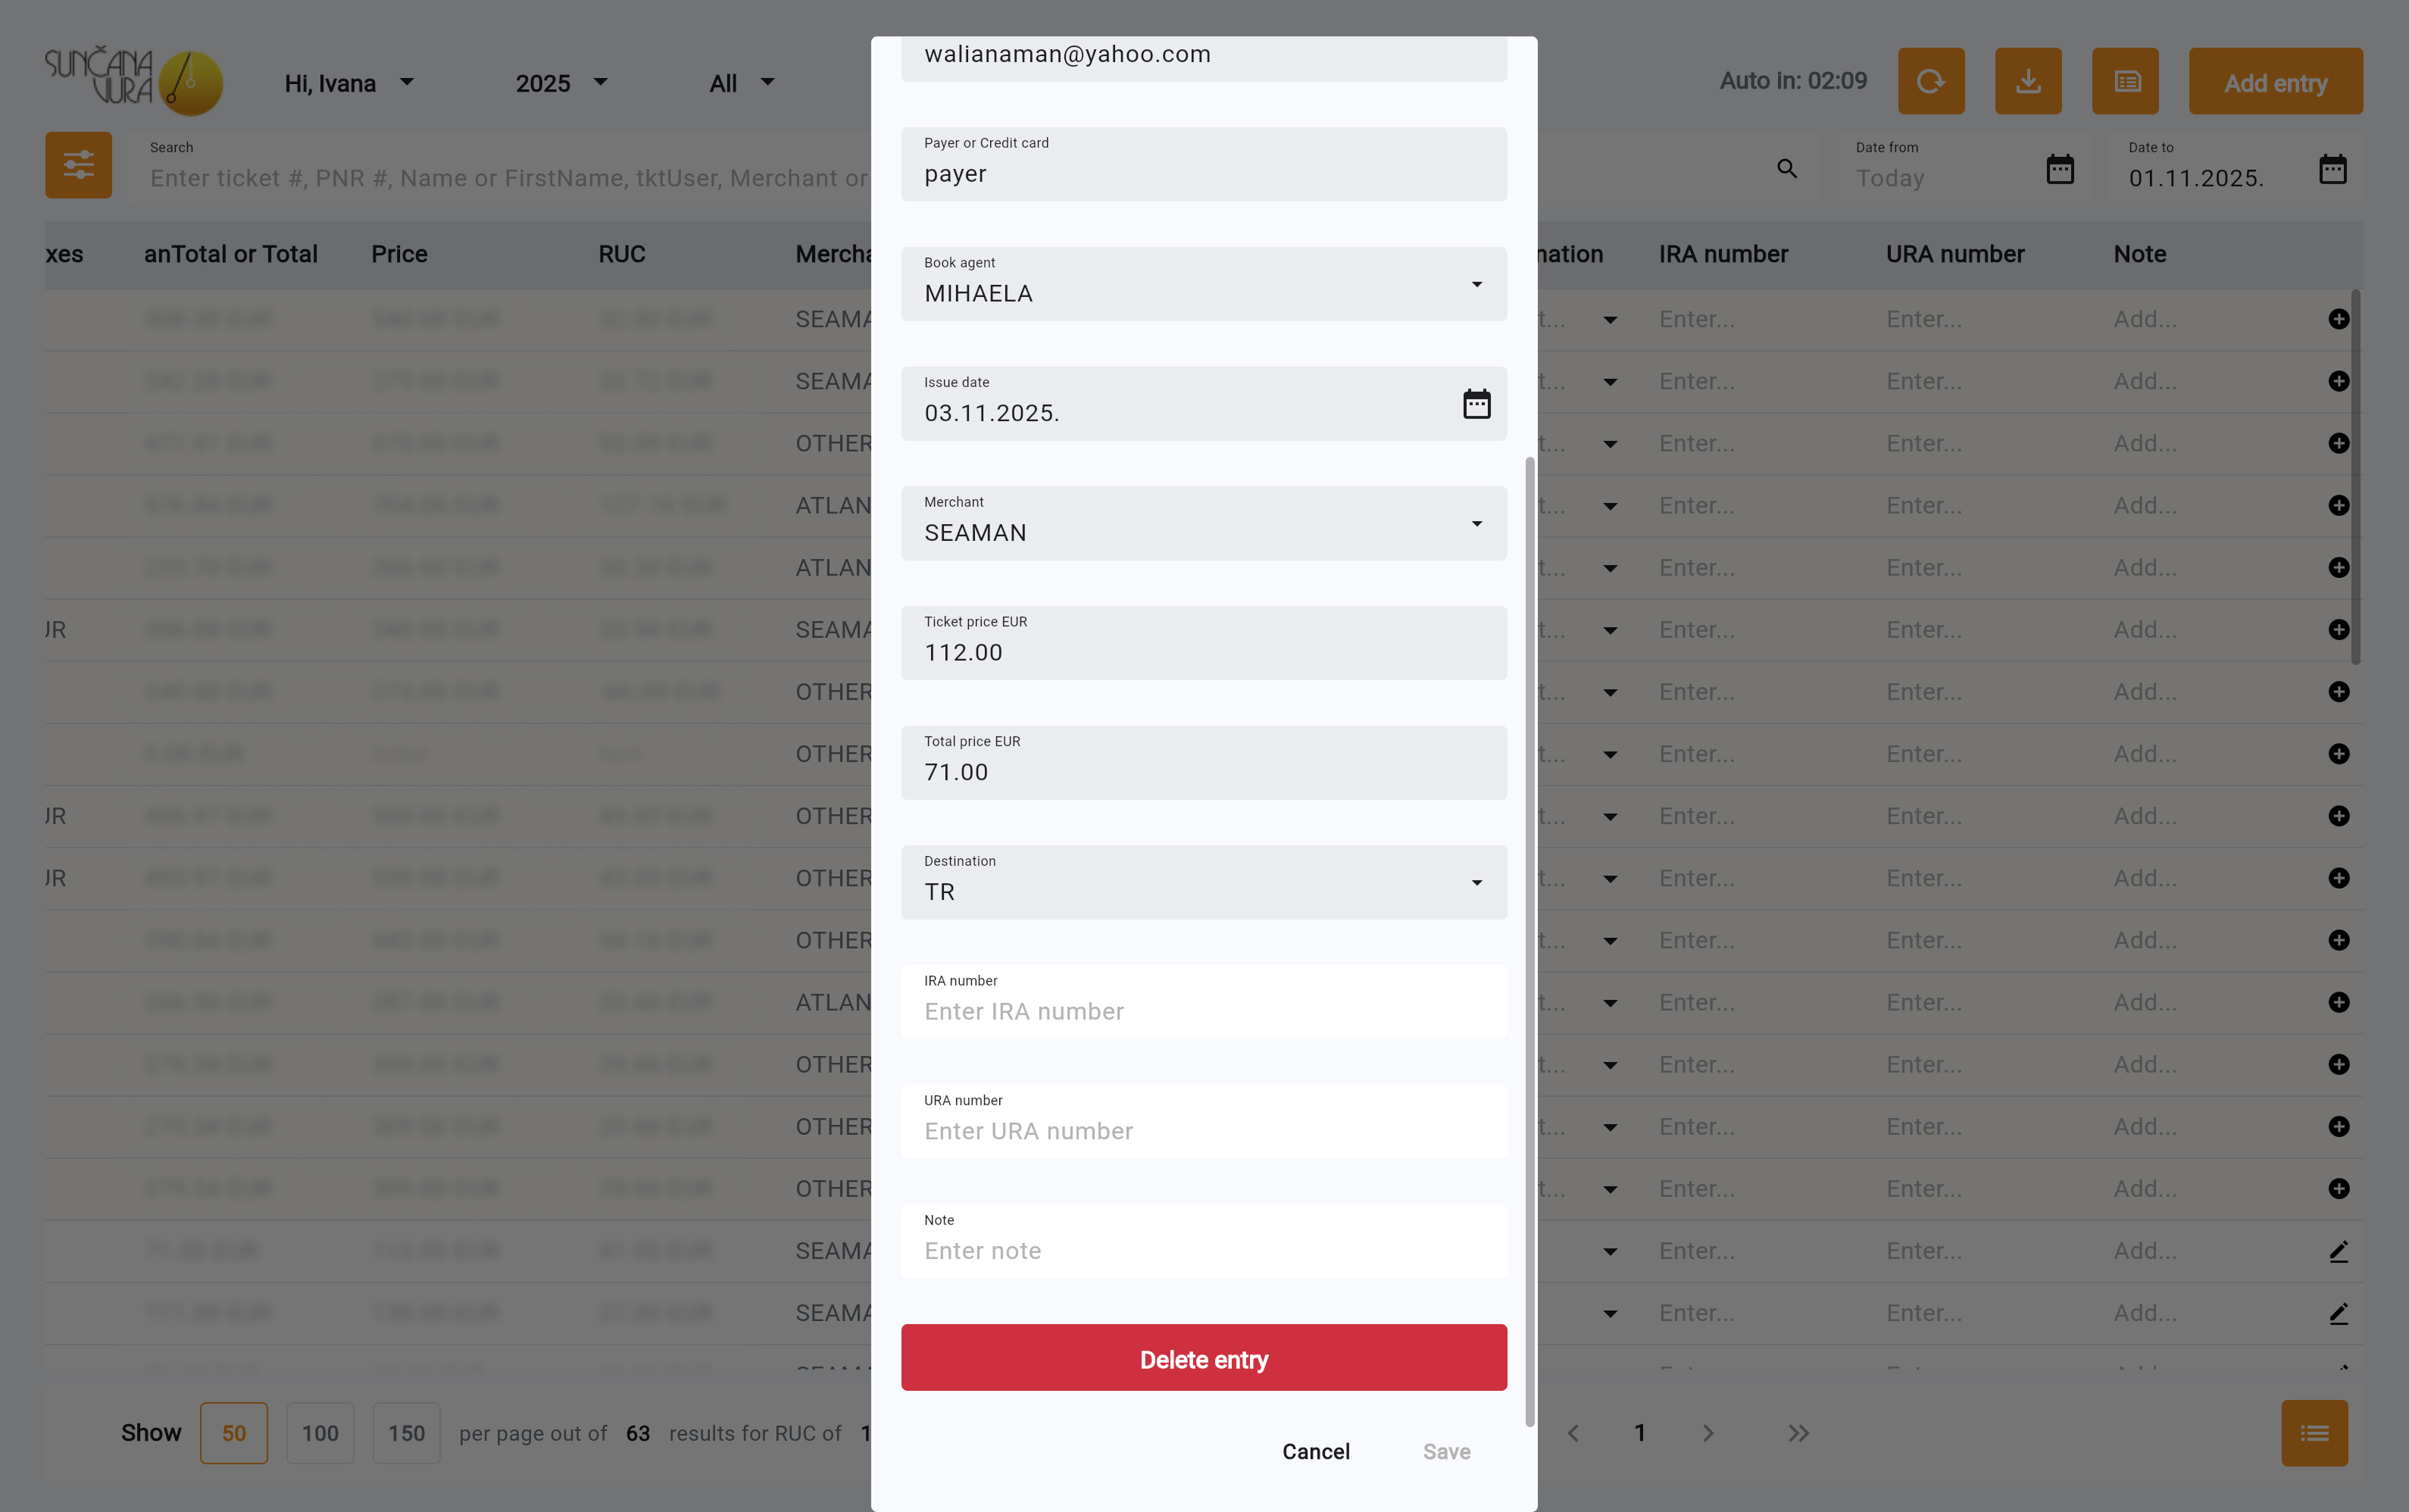Select 50 results per page

coord(233,1433)
